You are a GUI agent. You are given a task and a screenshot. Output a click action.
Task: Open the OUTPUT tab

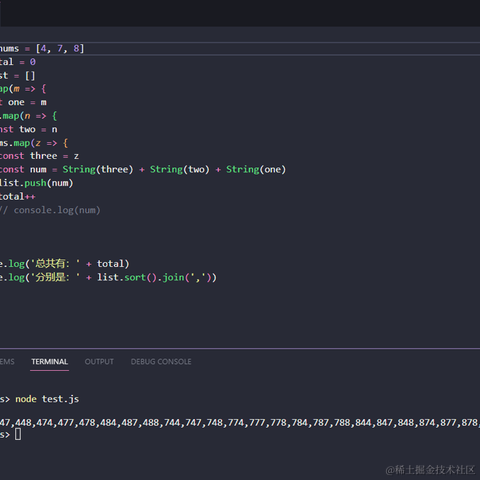pyautogui.click(x=99, y=362)
